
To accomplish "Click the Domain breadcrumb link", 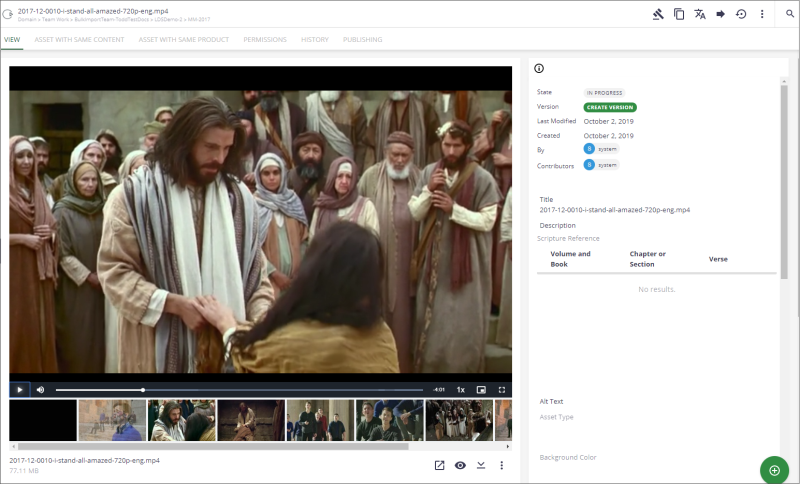I will click(27, 19).
